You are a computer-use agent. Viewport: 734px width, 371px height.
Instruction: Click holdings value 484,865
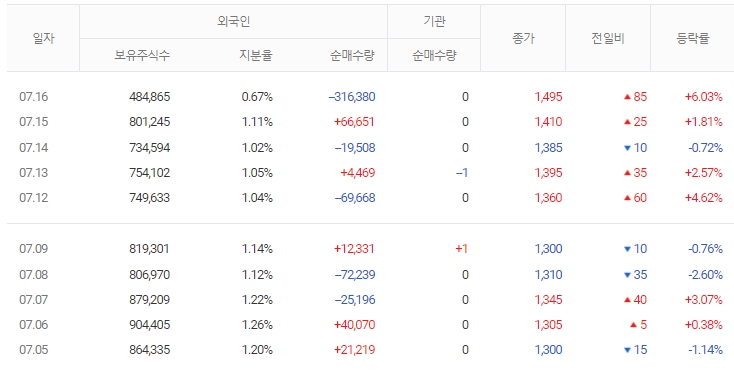click(150, 97)
